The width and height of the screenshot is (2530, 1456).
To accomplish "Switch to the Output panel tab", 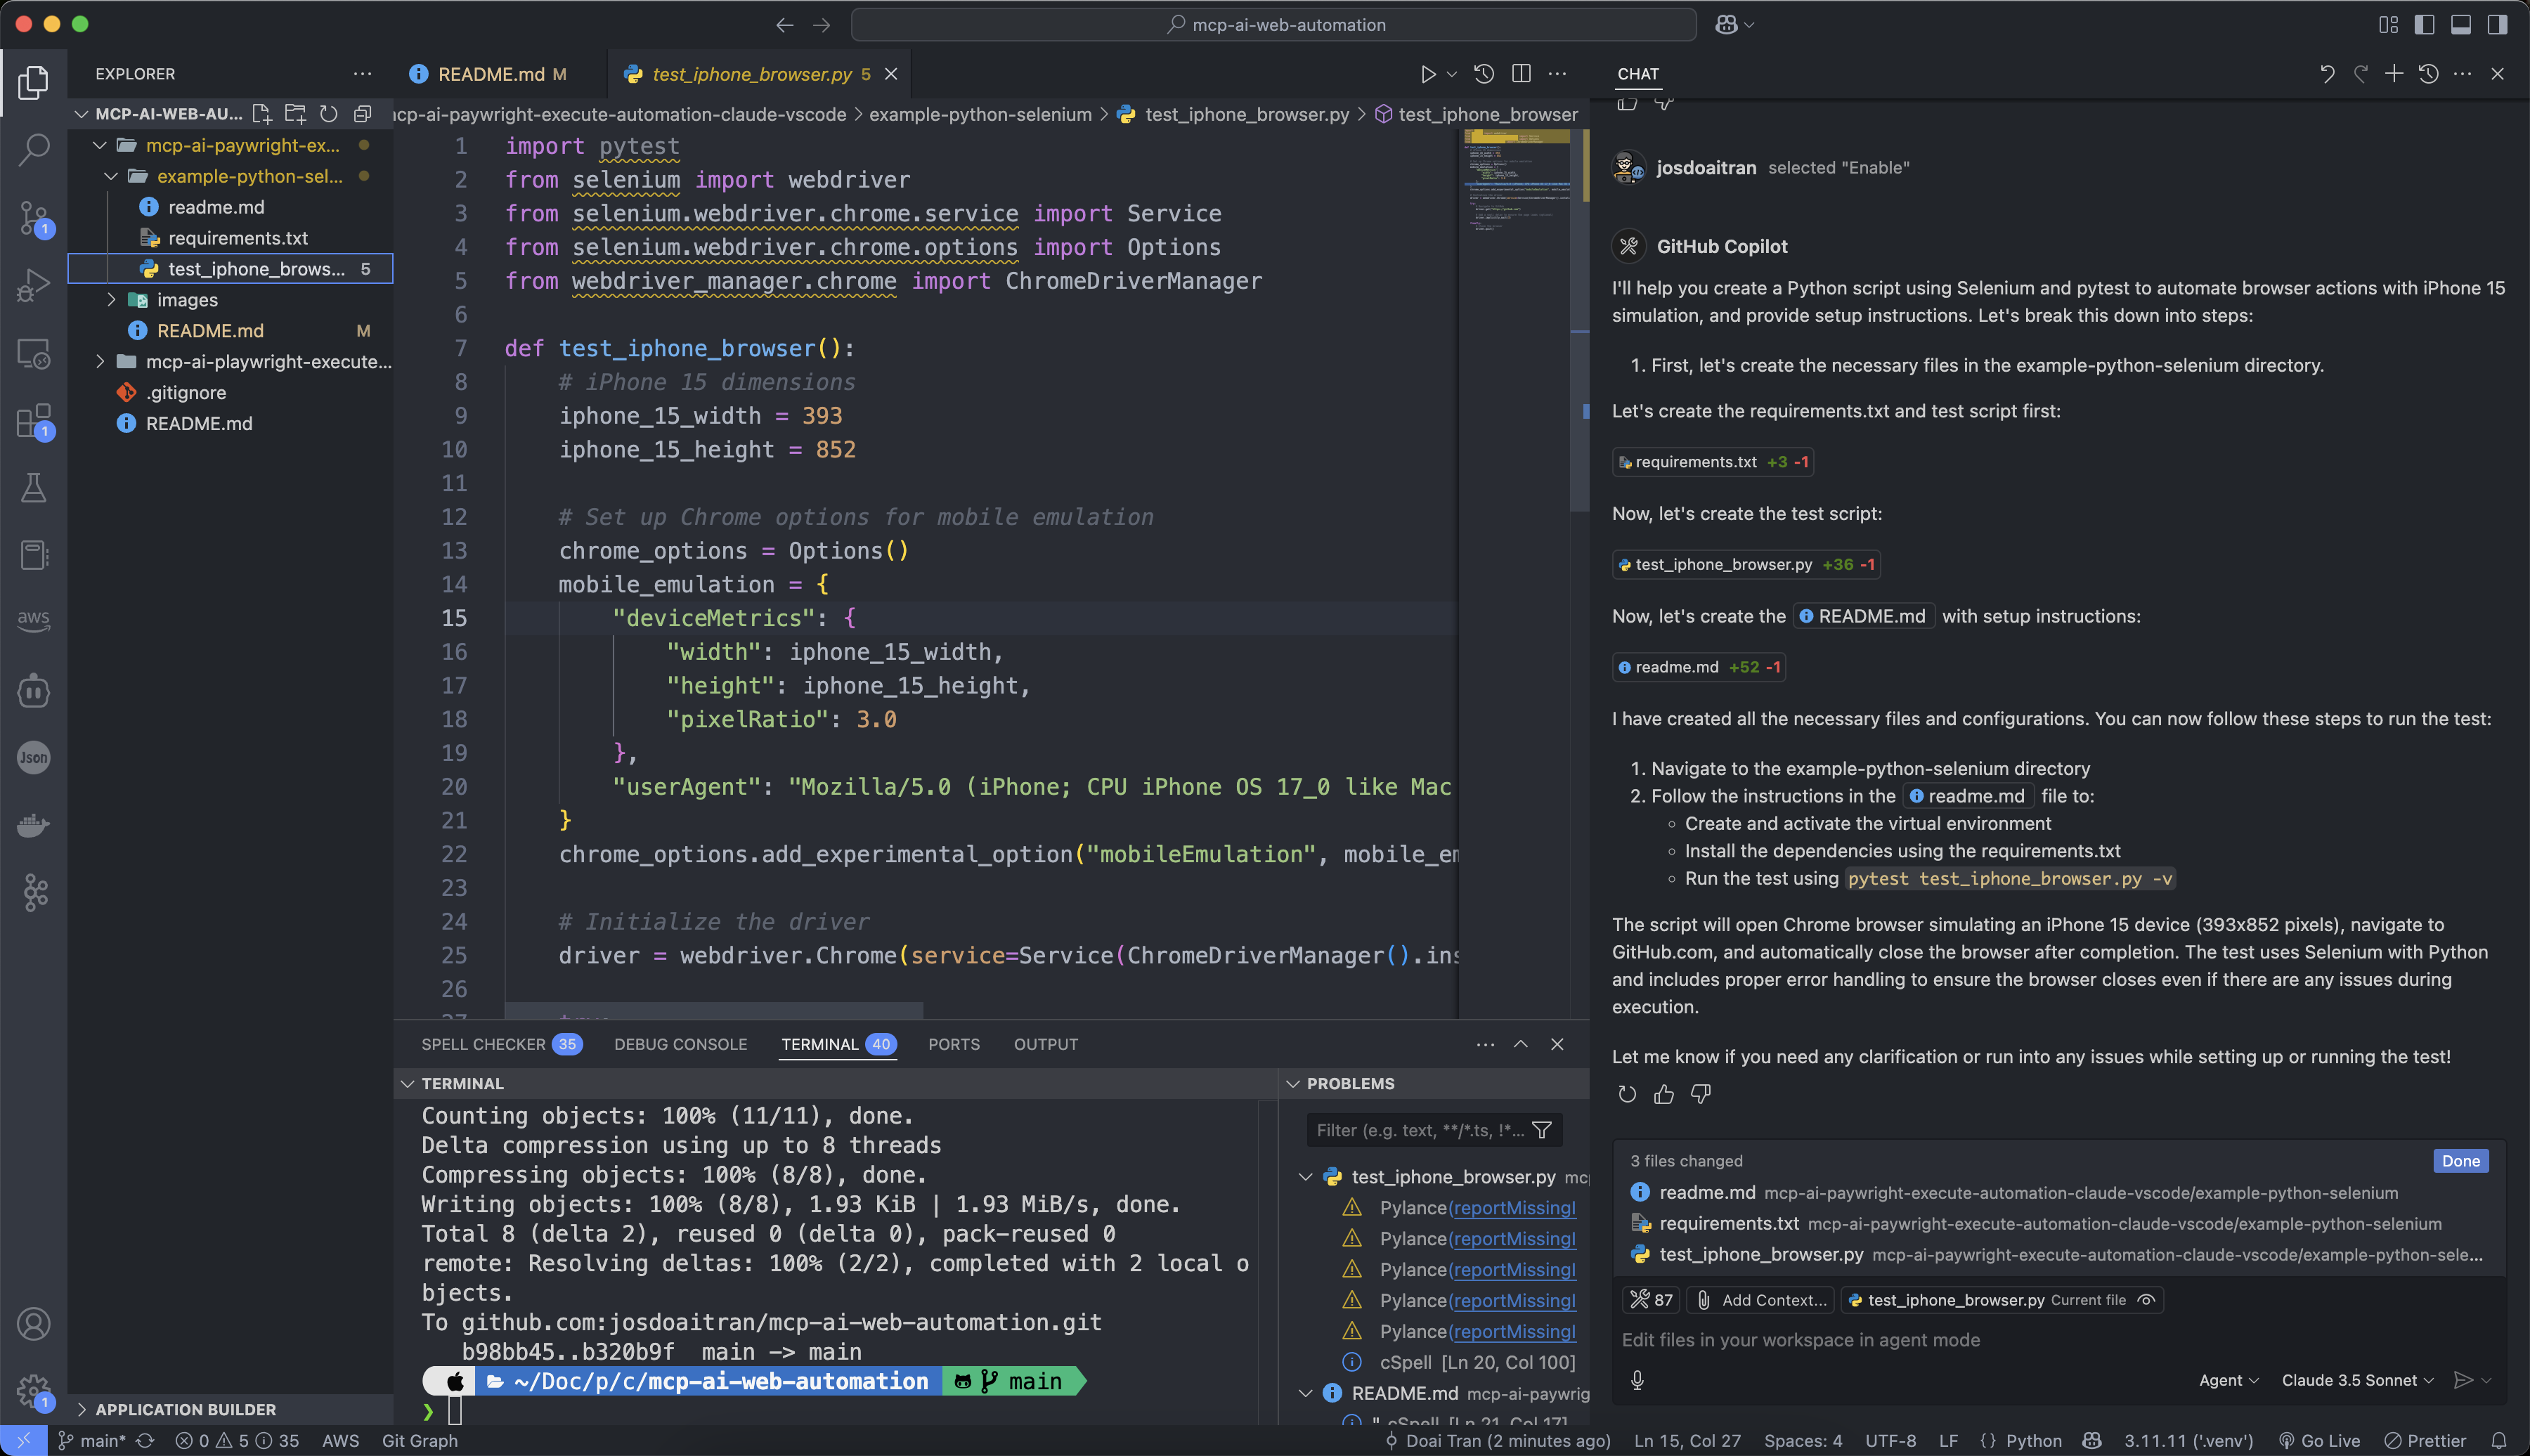I will tap(1045, 1044).
